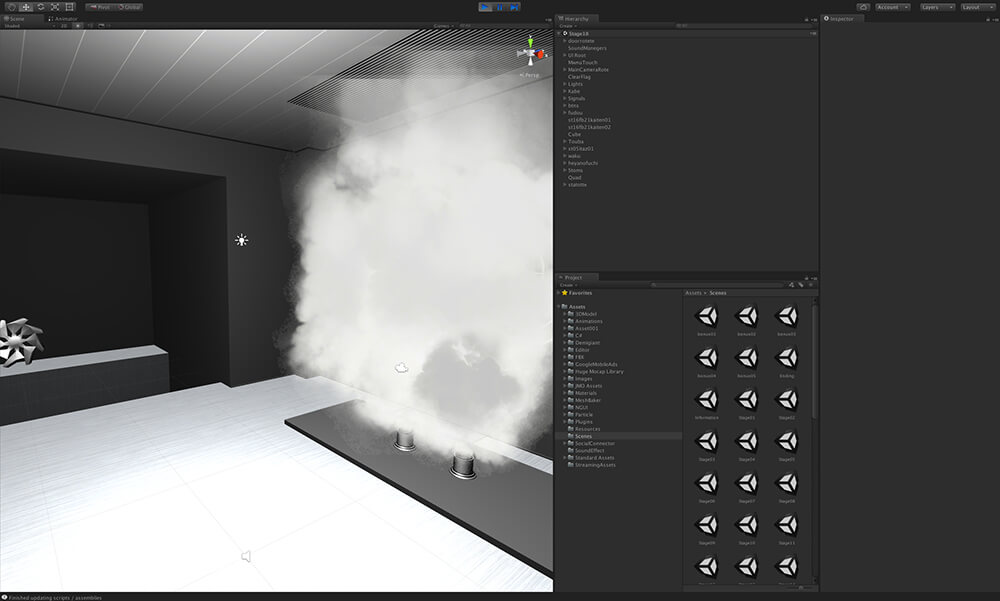Image resolution: width=1000 pixels, height=601 pixels.
Task: Open the Cloud services icon
Action: point(862,7)
